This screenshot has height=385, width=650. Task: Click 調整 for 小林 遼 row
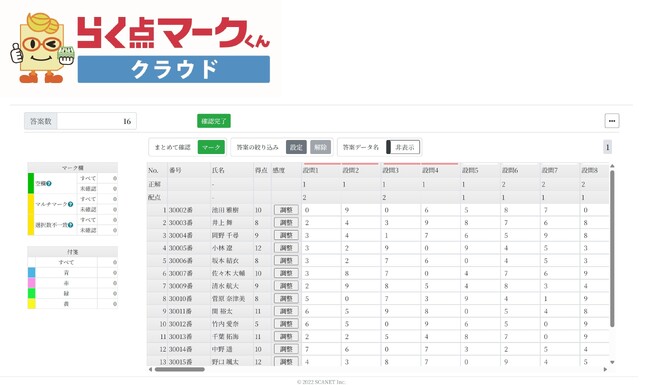[x=286, y=248]
